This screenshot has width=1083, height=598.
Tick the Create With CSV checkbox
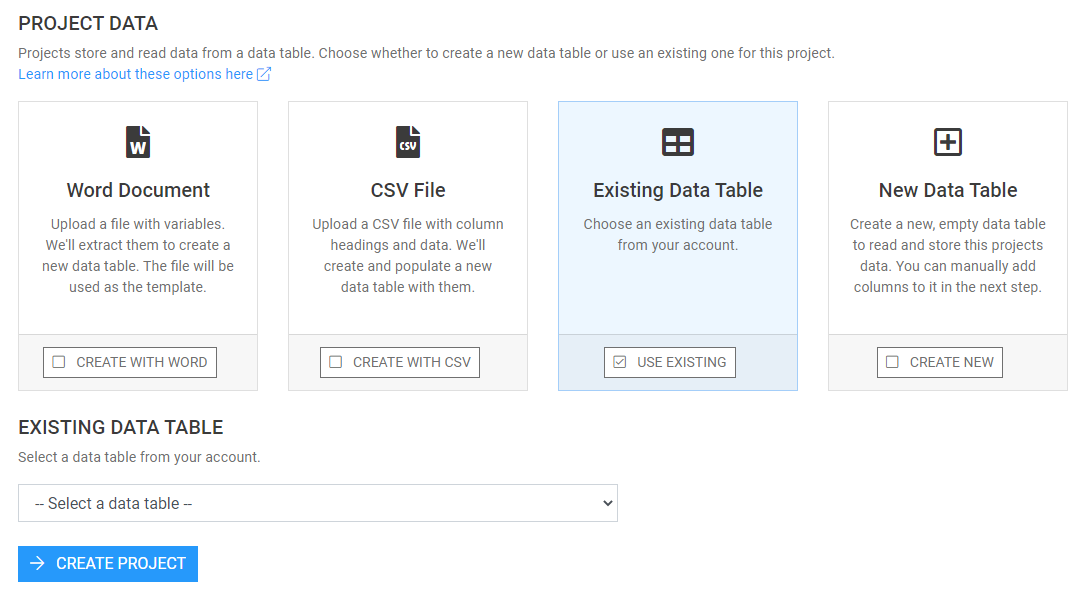click(336, 362)
